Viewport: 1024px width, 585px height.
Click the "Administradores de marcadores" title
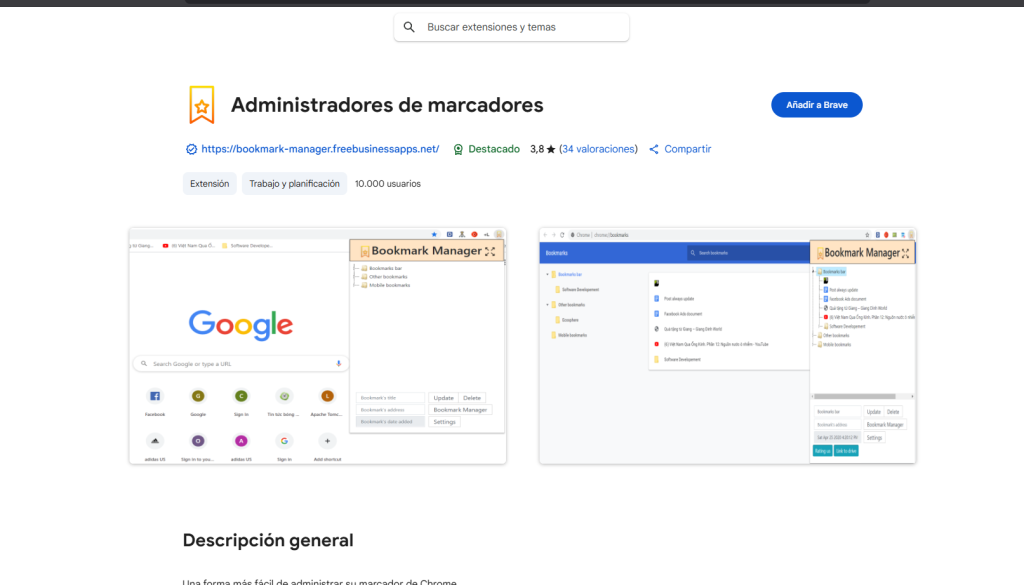(387, 105)
